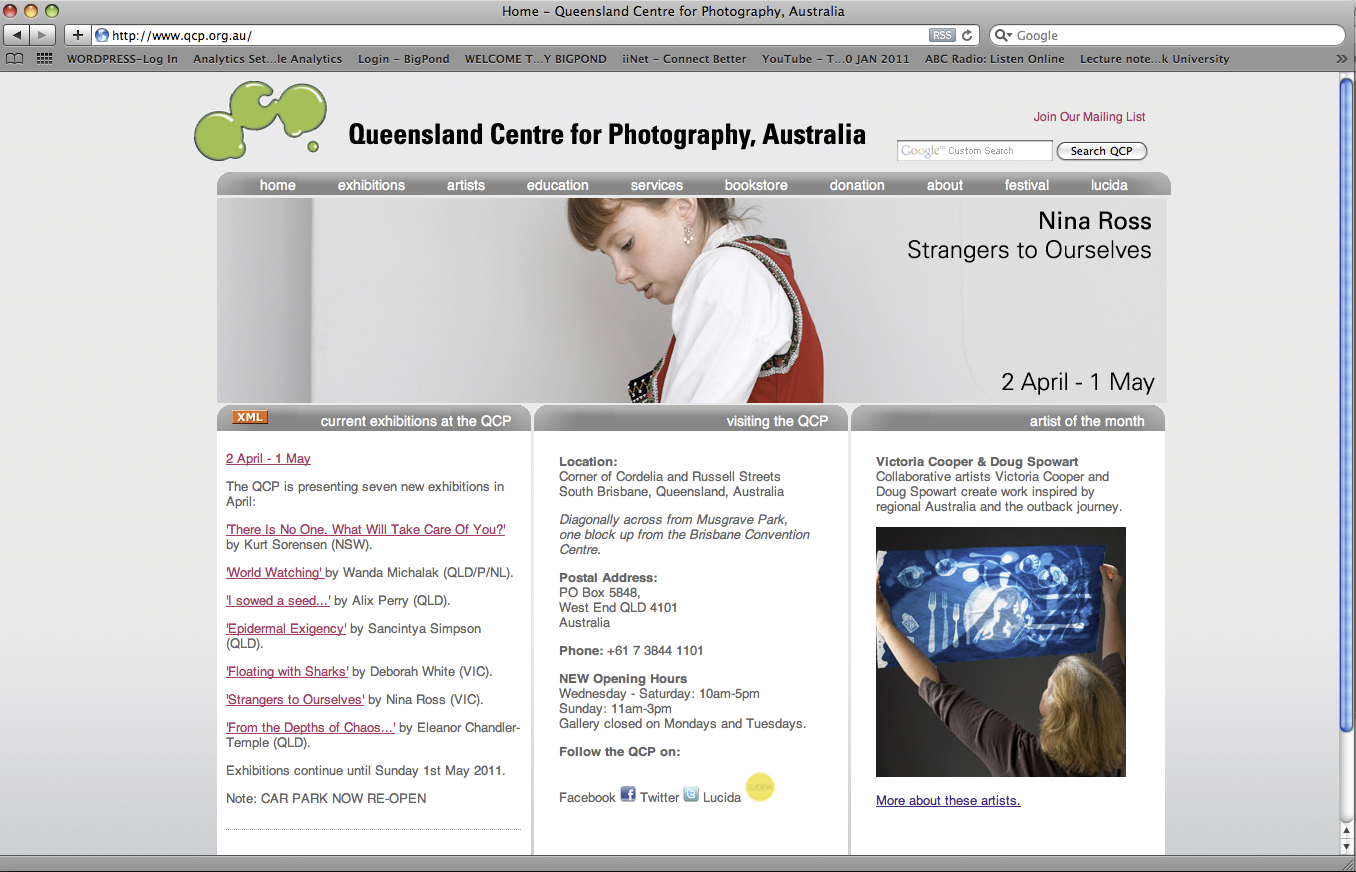
Task: Go back using the browser back arrow
Action: click(x=17, y=35)
